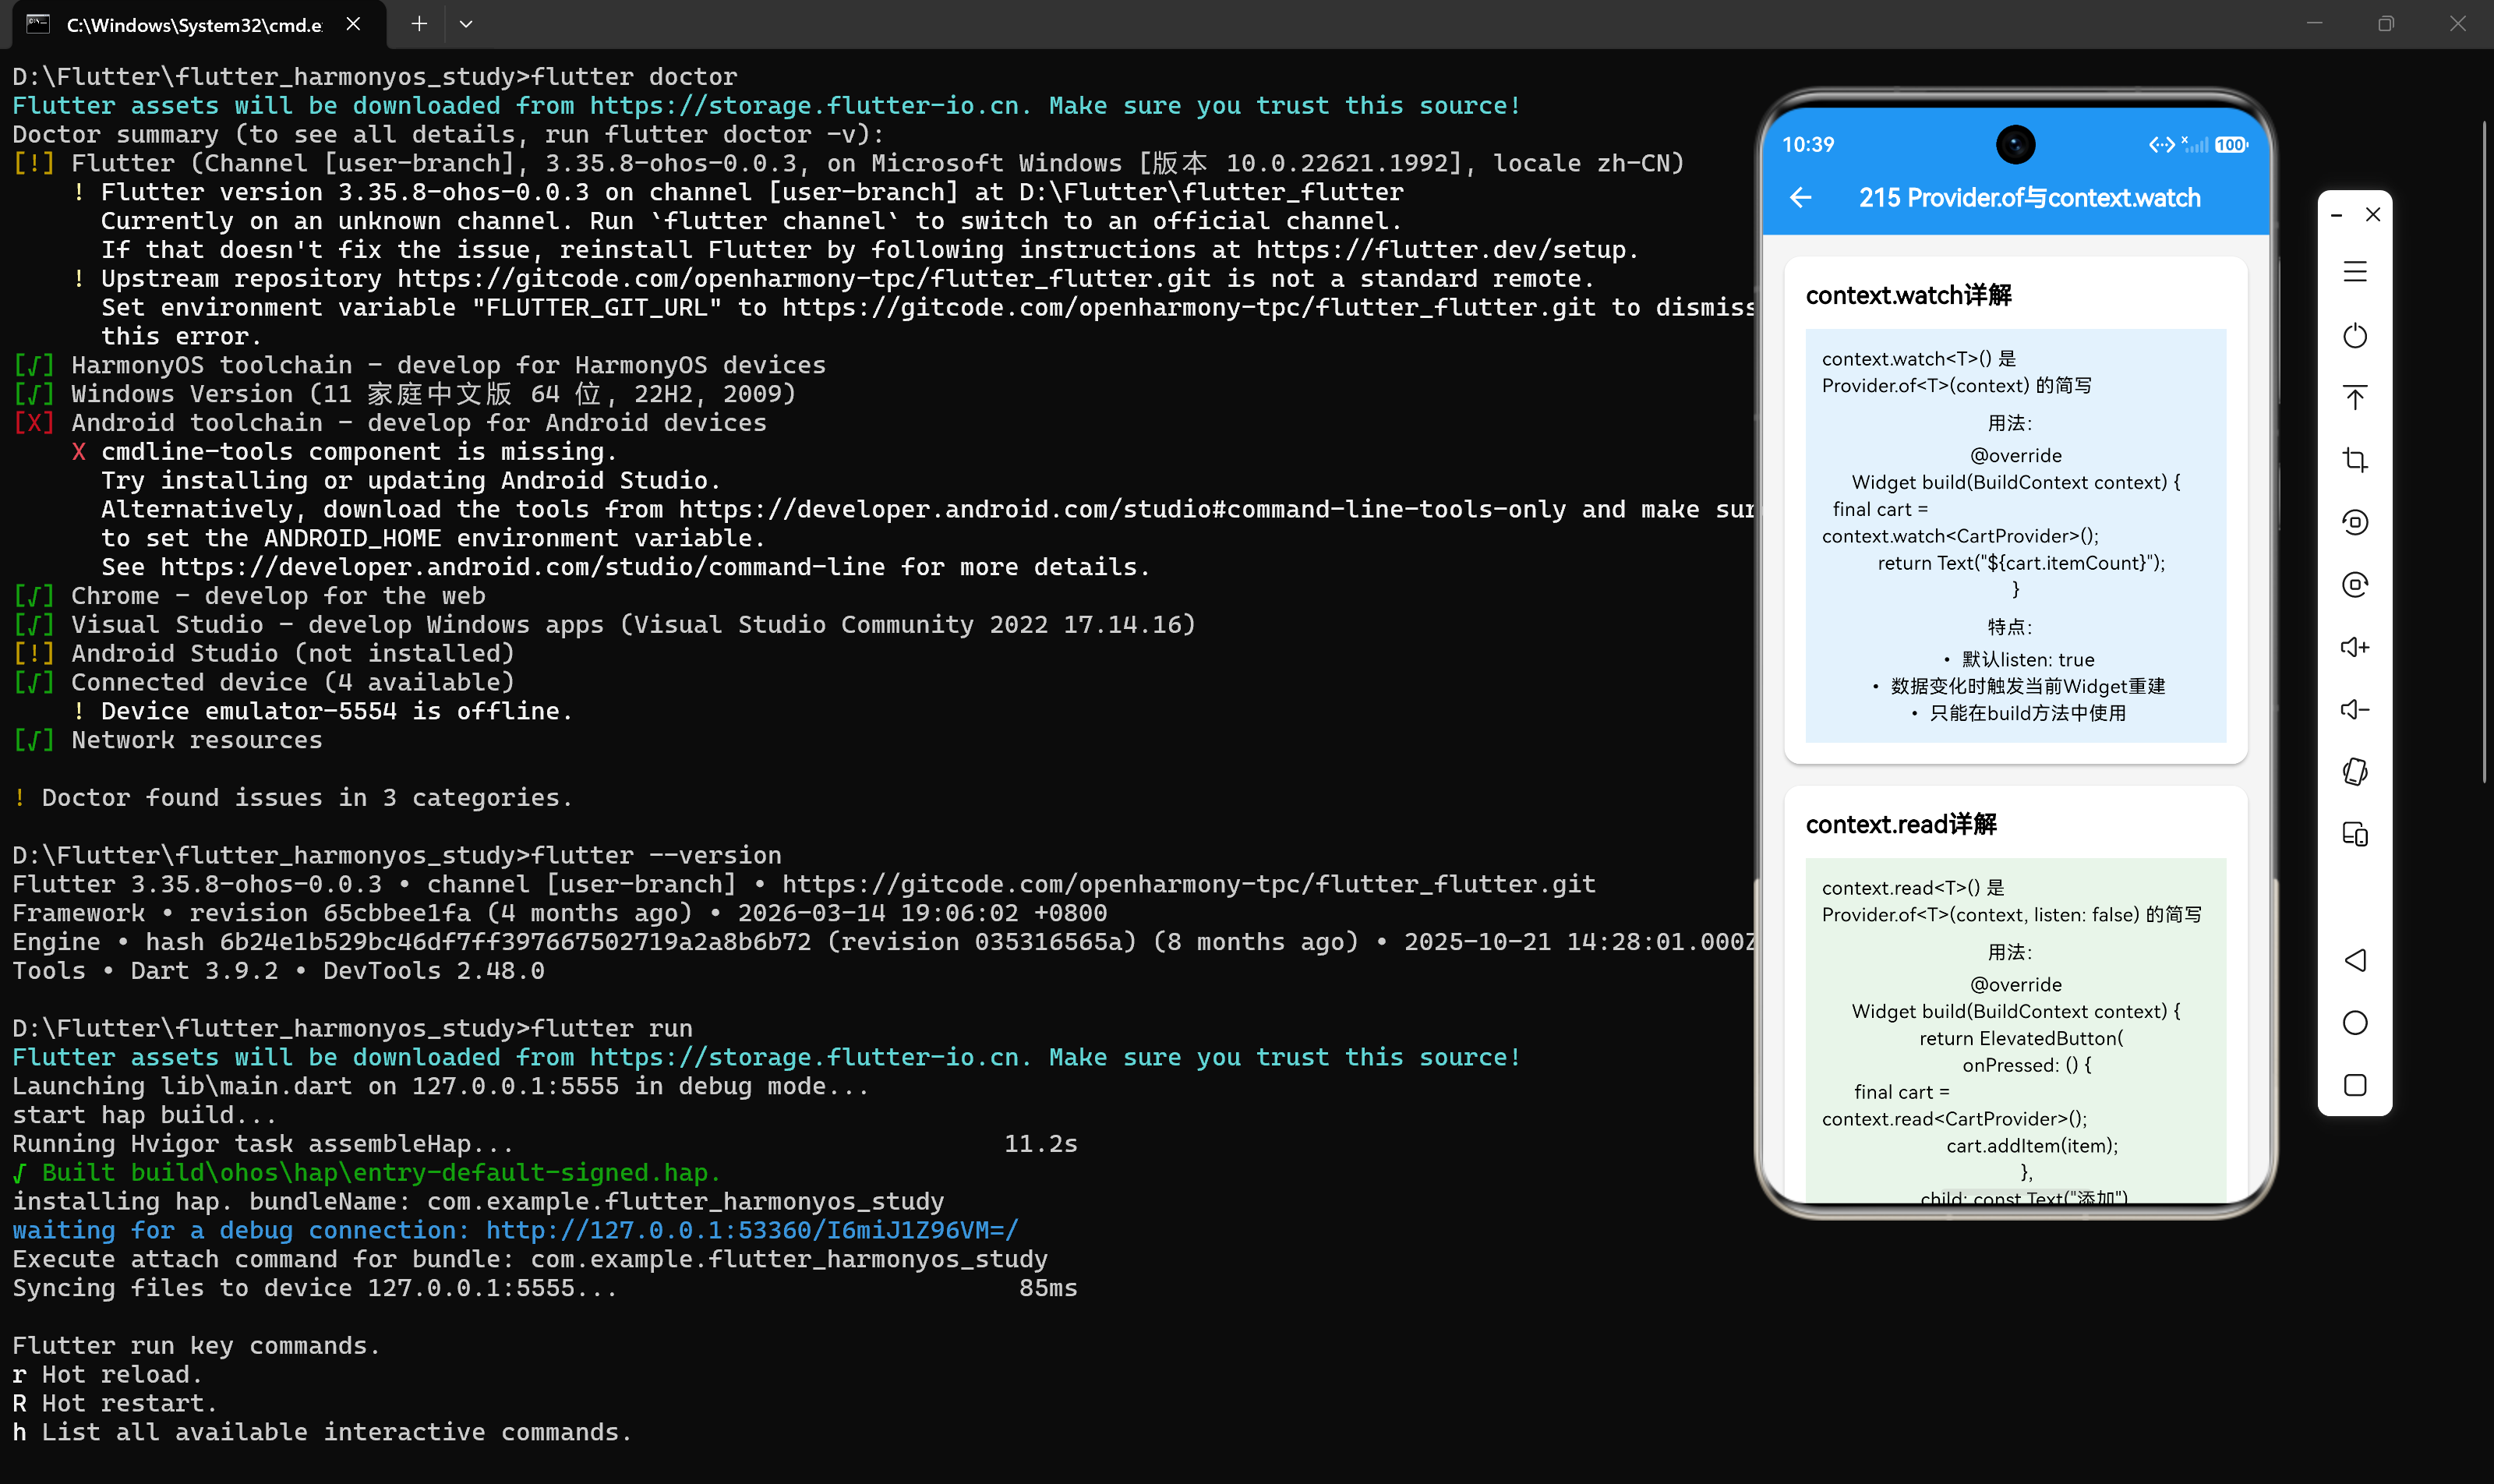The width and height of the screenshot is (2494, 1484).
Task: Click the 'Device emulator-5554 is offline.' line
Action: tap(322, 711)
